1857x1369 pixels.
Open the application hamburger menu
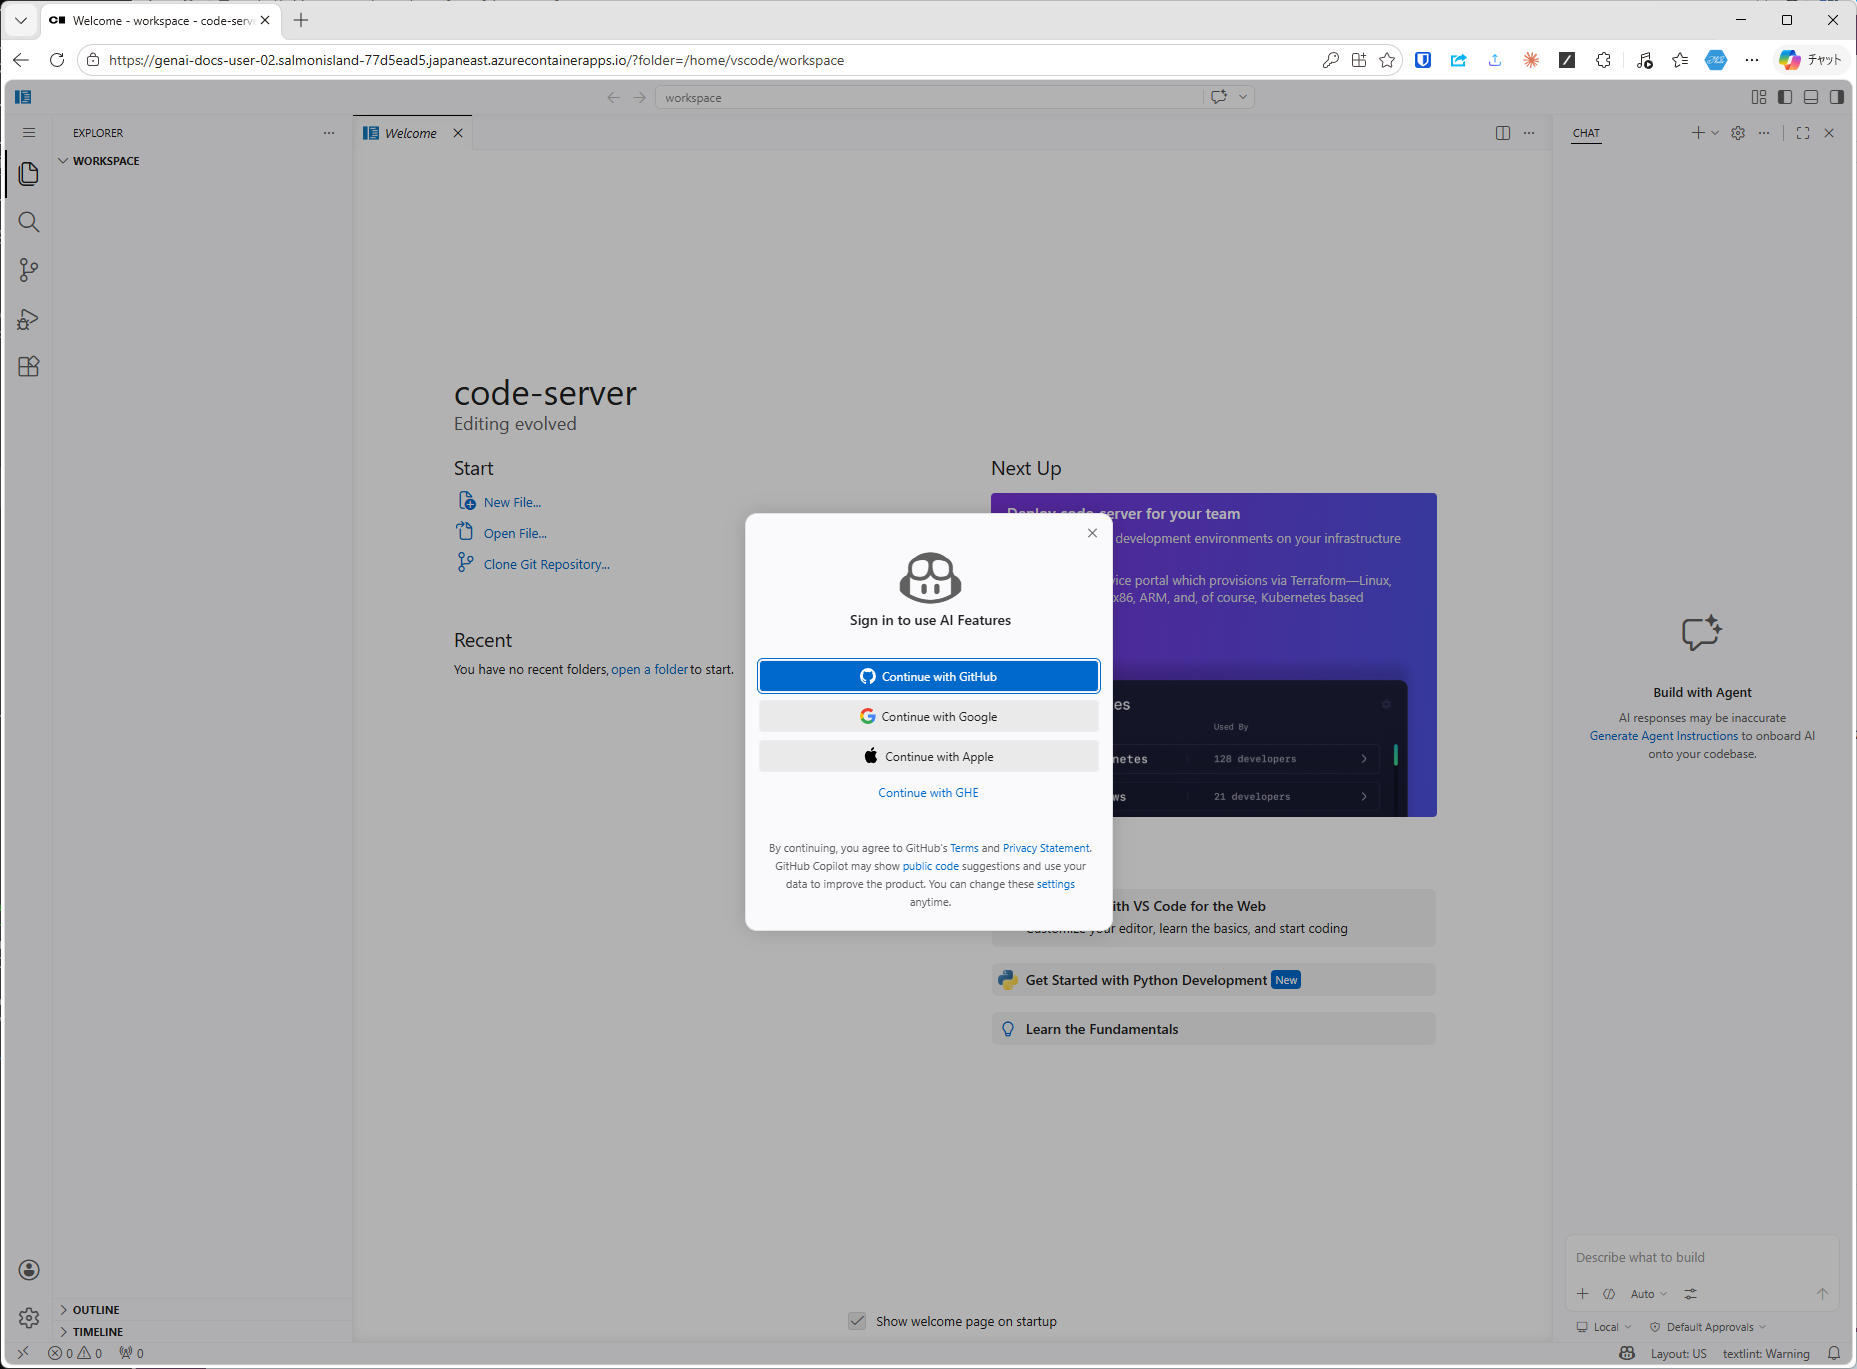pyautogui.click(x=29, y=133)
